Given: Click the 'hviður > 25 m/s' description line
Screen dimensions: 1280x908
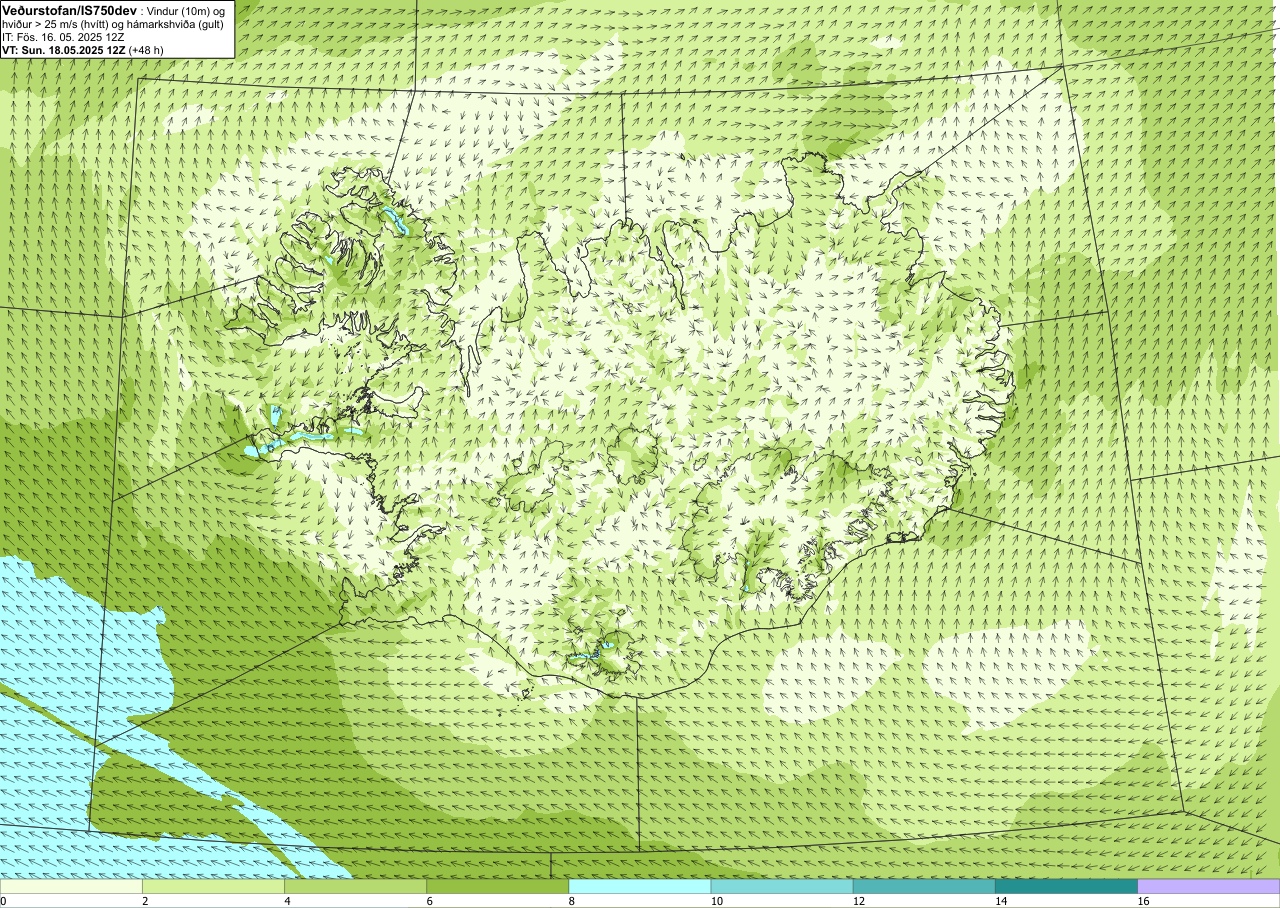Looking at the screenshot, I should (x=113, y=23).
